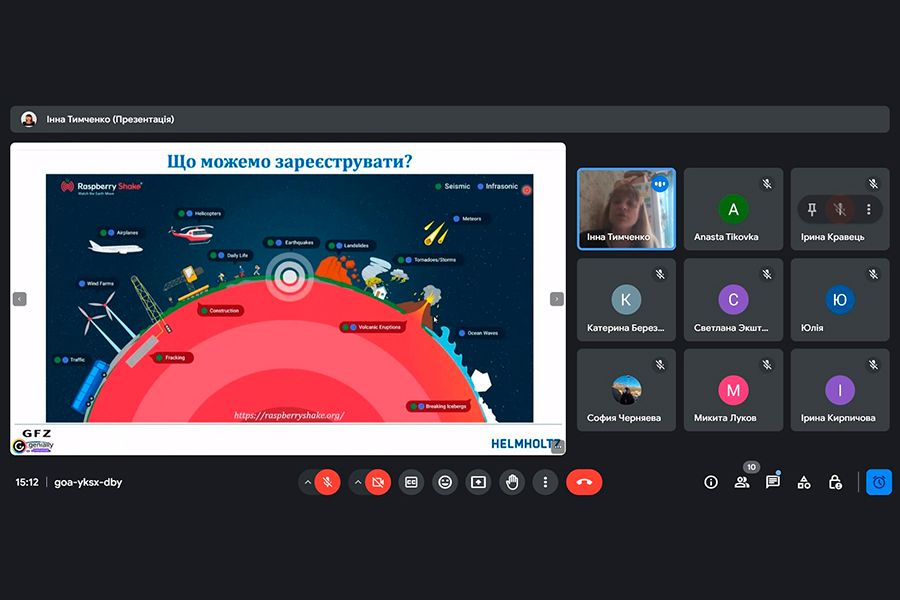Click the Fracking label on slide

pyautogui.click(x=172, y=358)
